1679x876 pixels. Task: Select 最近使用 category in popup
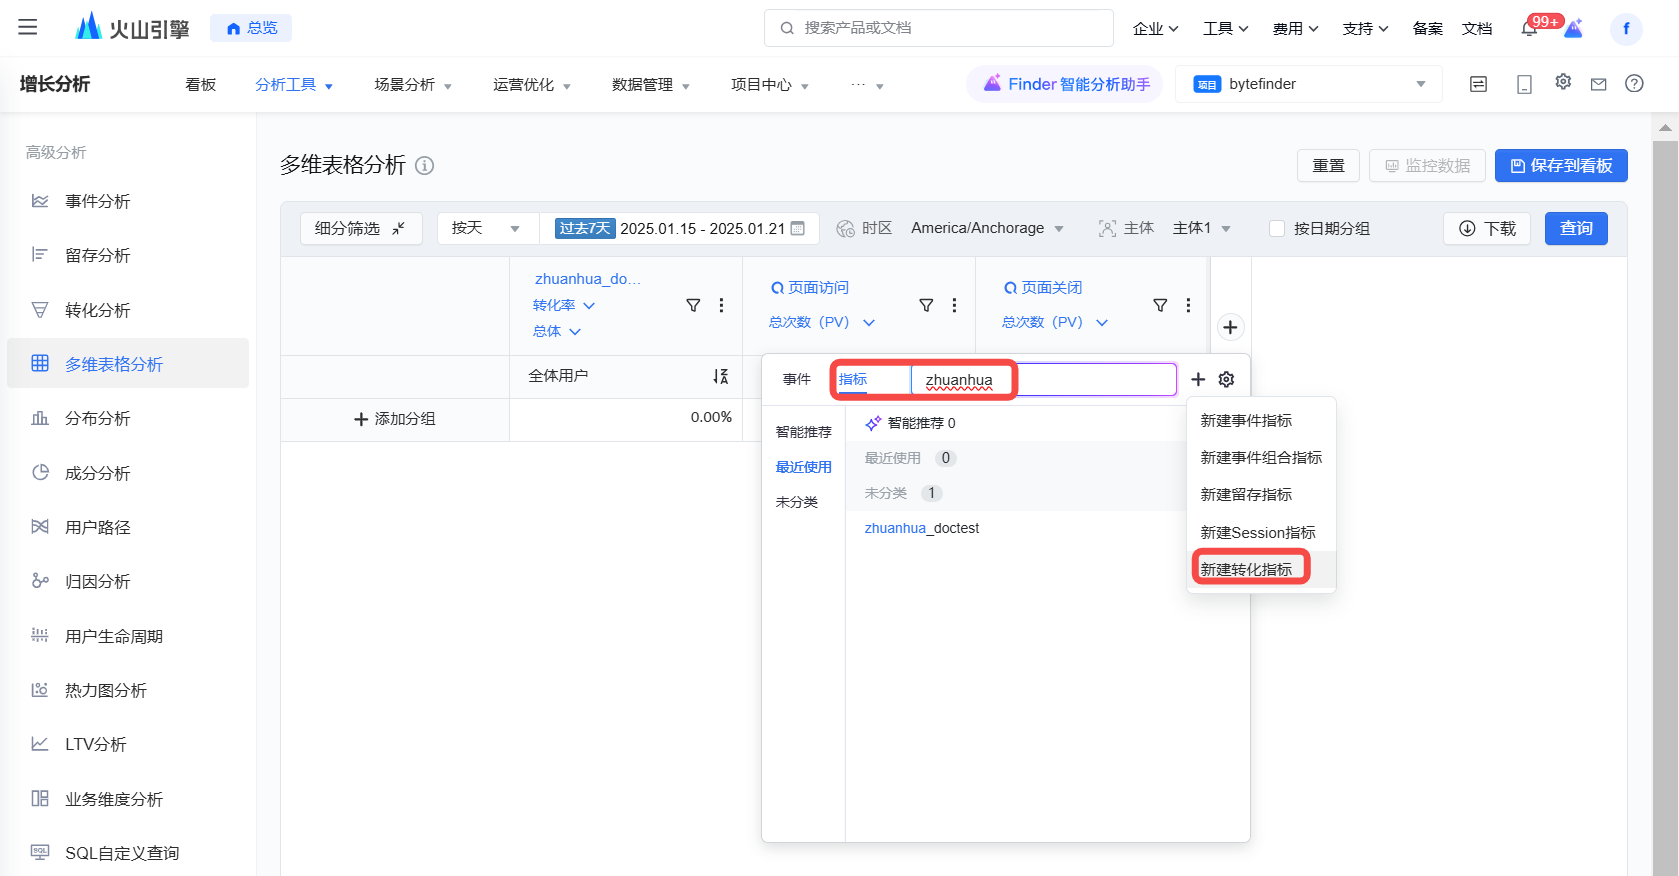pyautogui.click(x=803, y=467)
